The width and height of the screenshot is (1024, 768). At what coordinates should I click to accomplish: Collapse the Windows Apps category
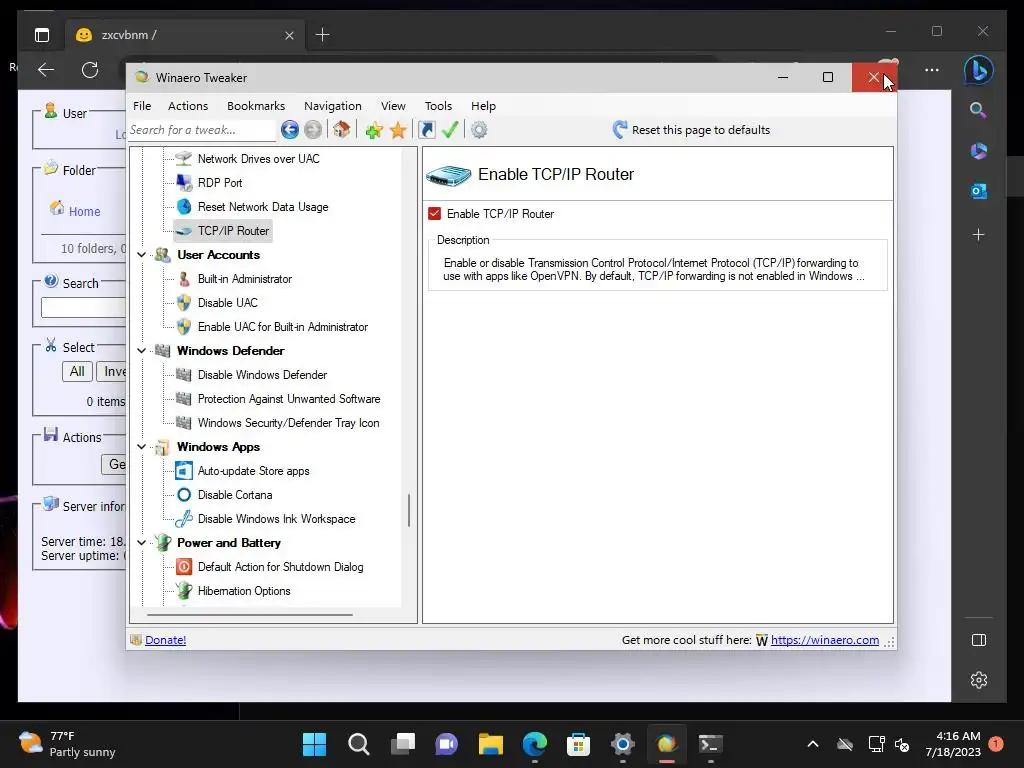(x=142, y=447)
